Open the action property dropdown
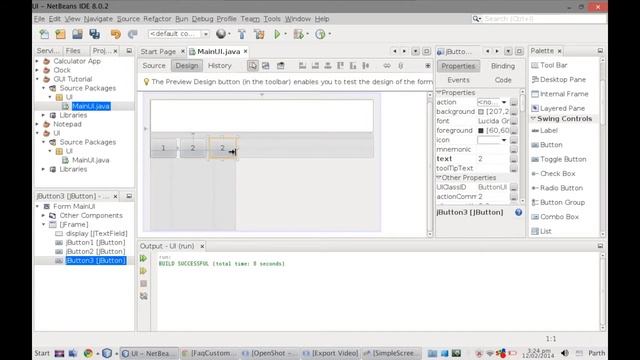640x360 pixels. [x=504, y=102]
